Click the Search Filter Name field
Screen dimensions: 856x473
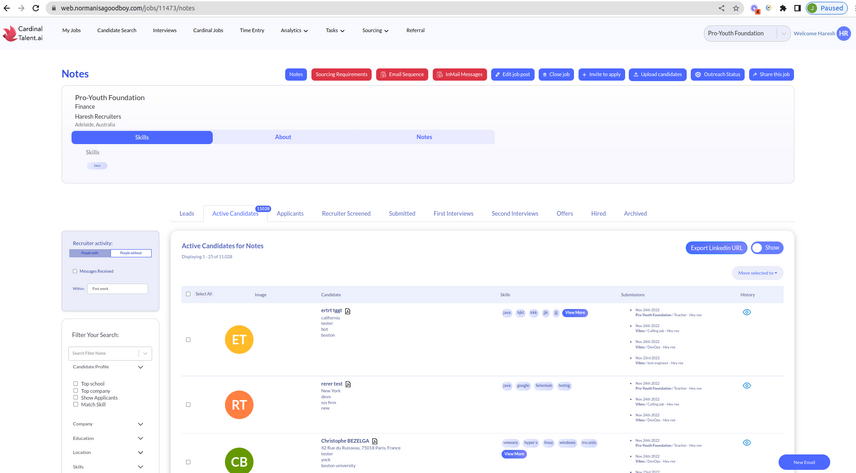coord(104,353)
